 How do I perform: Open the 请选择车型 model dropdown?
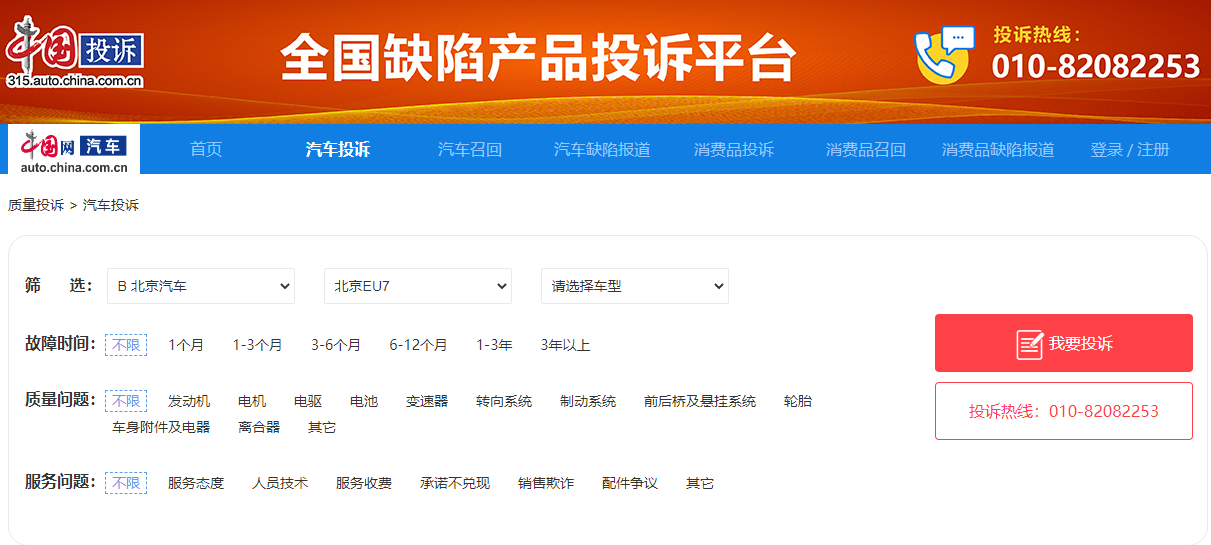[634, 286]
